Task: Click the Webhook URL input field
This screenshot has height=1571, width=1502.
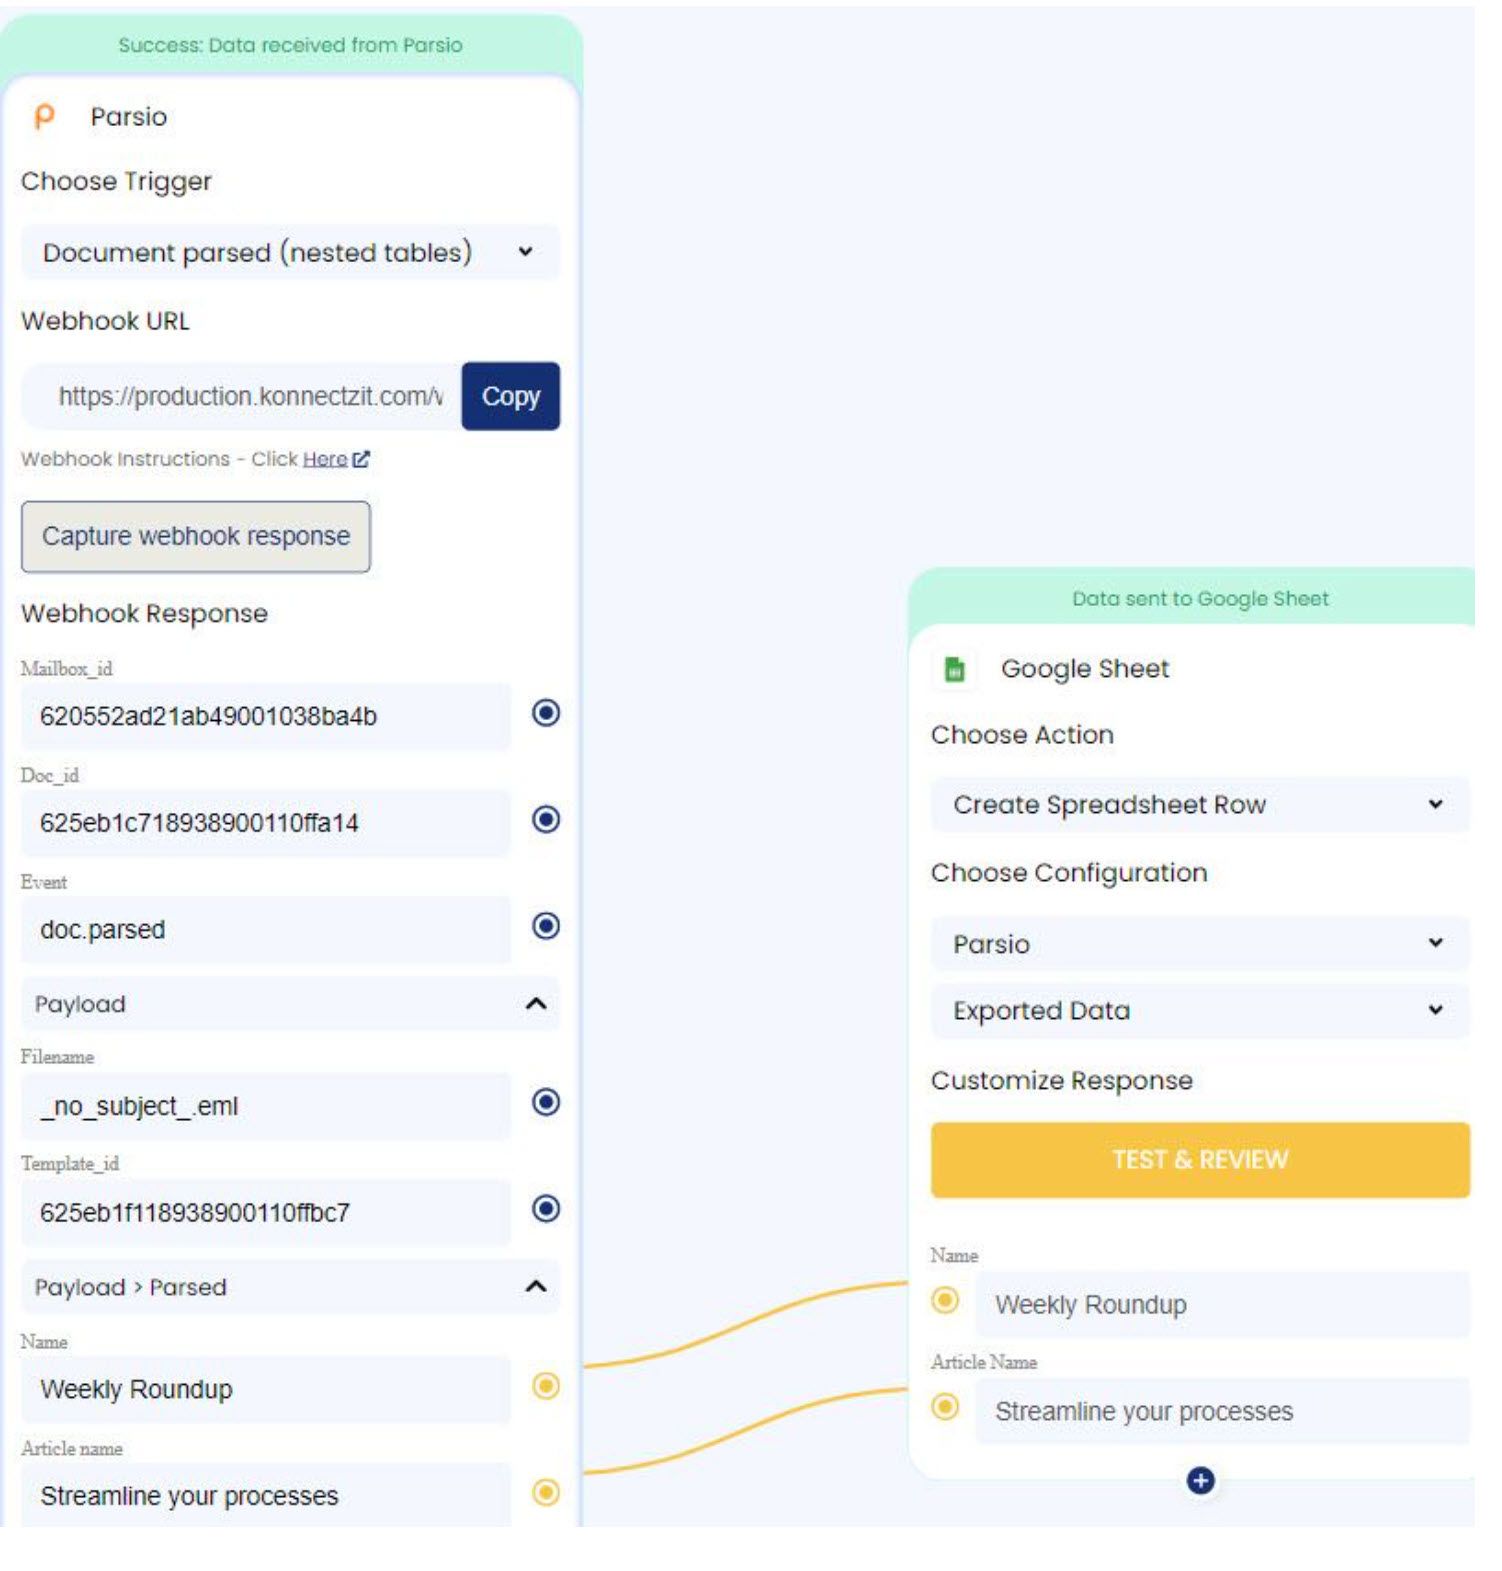Action: click(250, 396)
